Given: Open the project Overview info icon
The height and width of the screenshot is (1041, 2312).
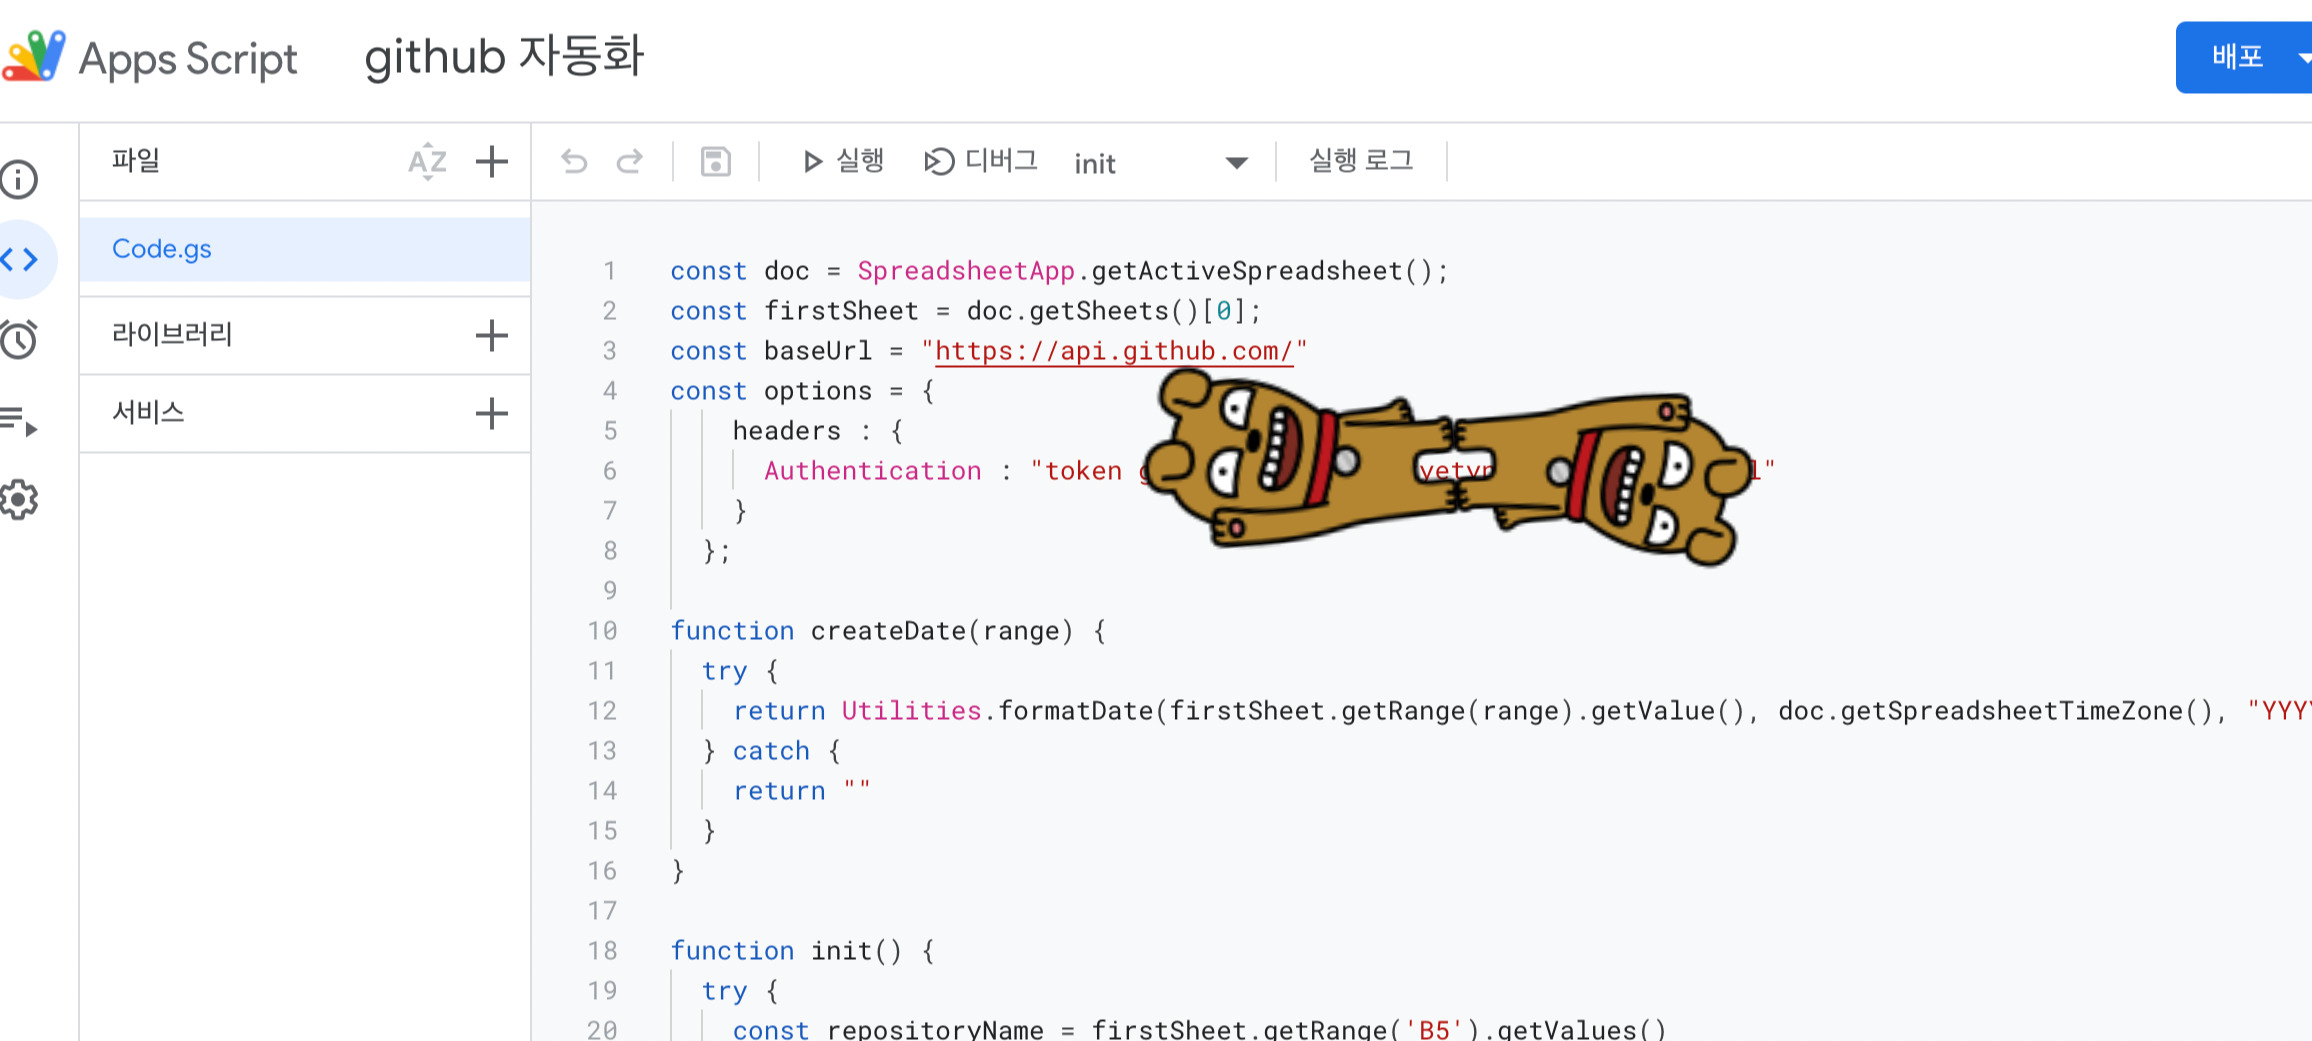Looking at the screenshot, I should (x=19, y=180).
